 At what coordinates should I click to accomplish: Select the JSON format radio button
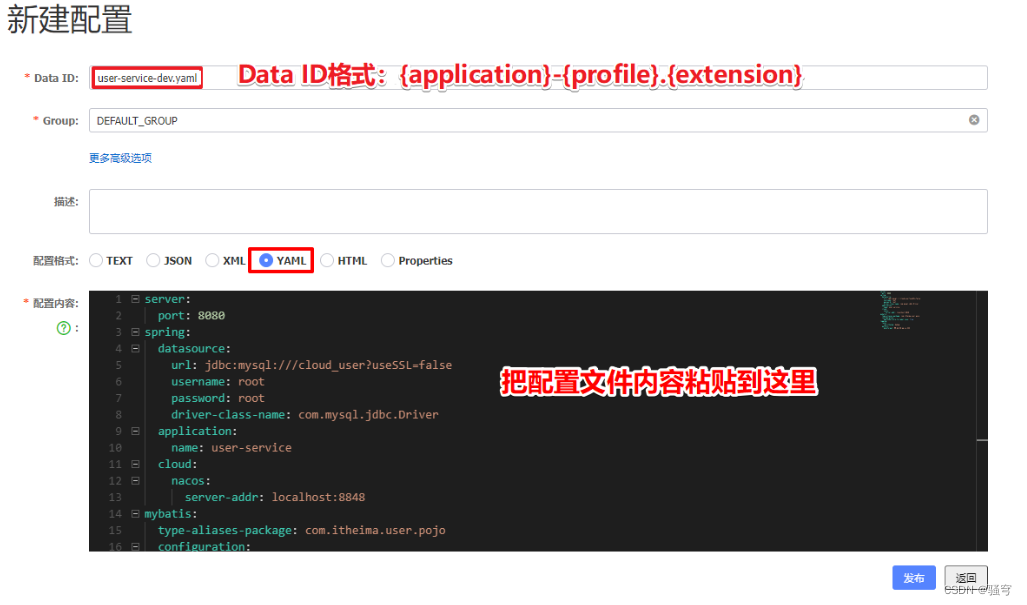point(153,260)
